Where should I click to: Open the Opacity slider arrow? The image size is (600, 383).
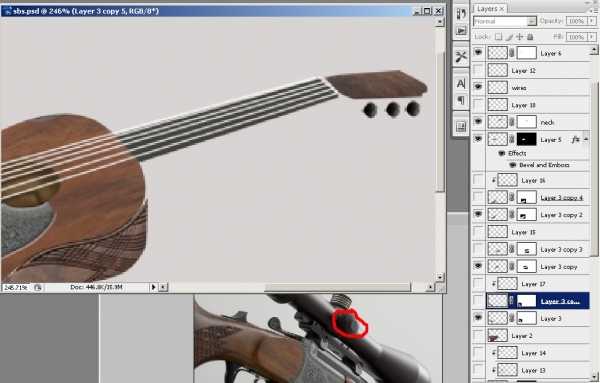click(x=592, y=21)
